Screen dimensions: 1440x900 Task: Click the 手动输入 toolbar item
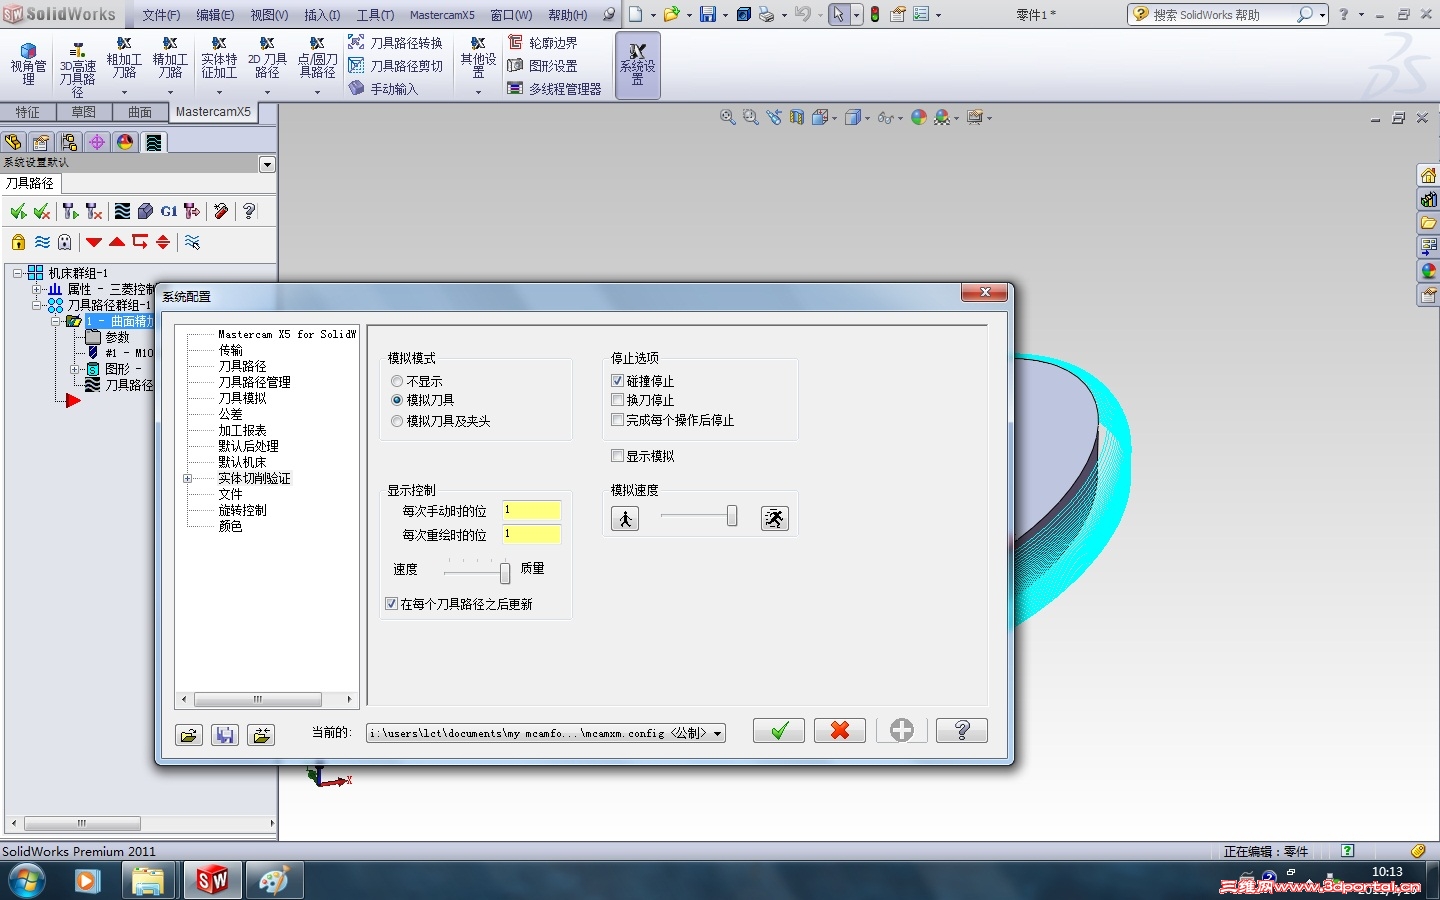click(383, 89)
